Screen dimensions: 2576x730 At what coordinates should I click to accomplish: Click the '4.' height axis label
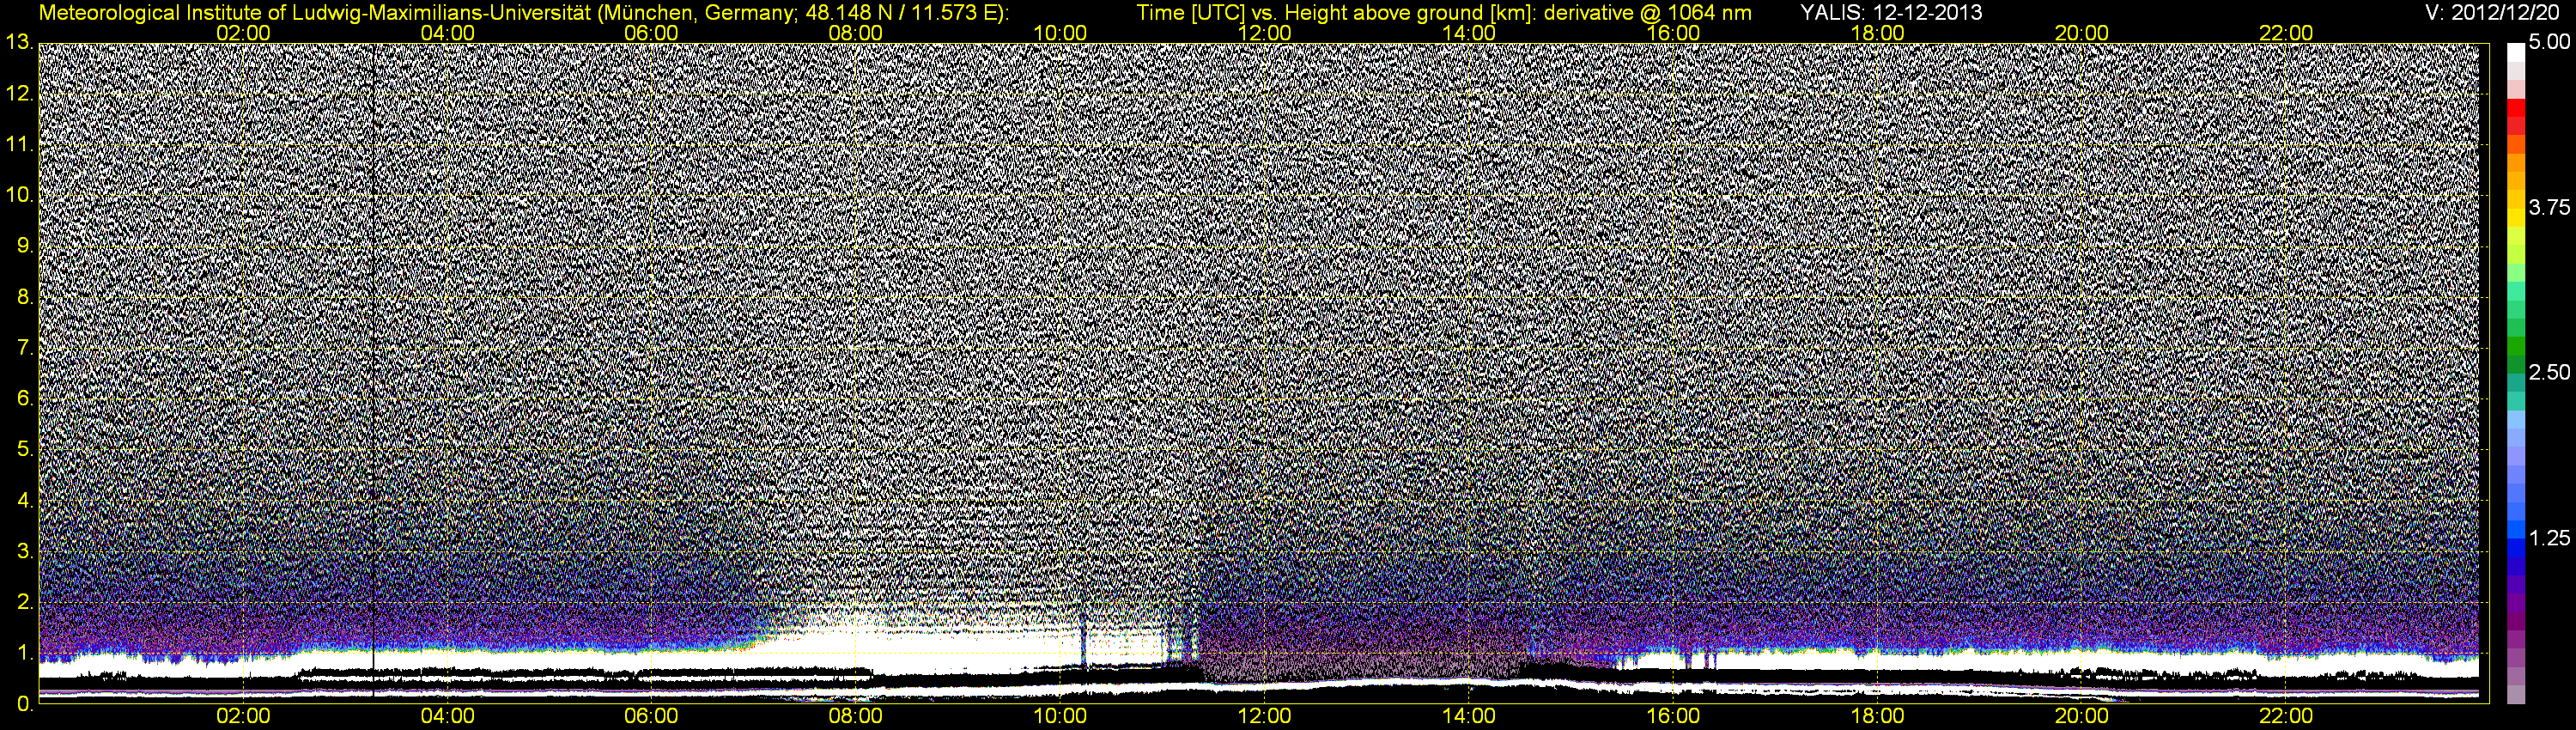[24, 500]
